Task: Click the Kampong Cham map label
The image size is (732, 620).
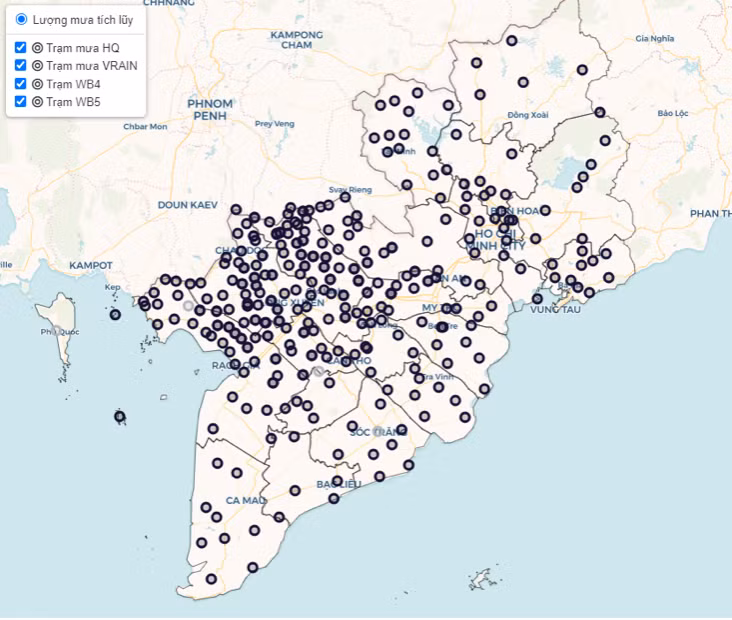Action: (297, 39)
